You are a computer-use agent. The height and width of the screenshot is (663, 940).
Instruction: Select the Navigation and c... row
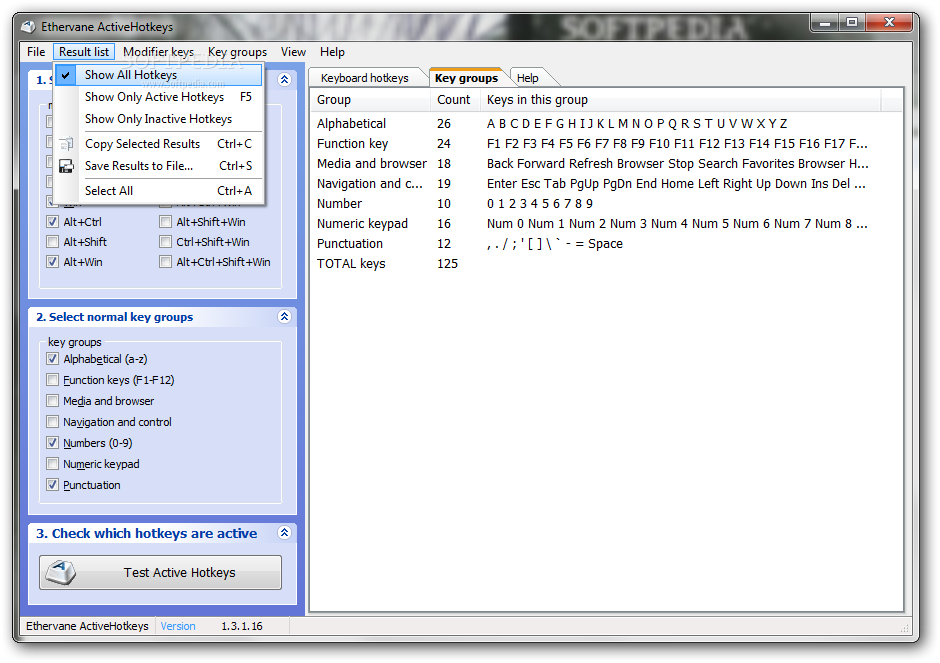point(605,183)
